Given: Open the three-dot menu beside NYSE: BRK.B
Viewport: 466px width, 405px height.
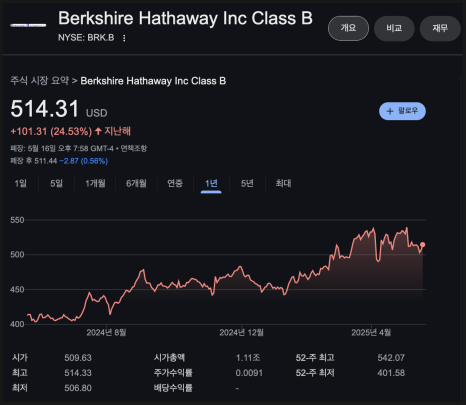Looking at the screenshot, I should (124, 38).
